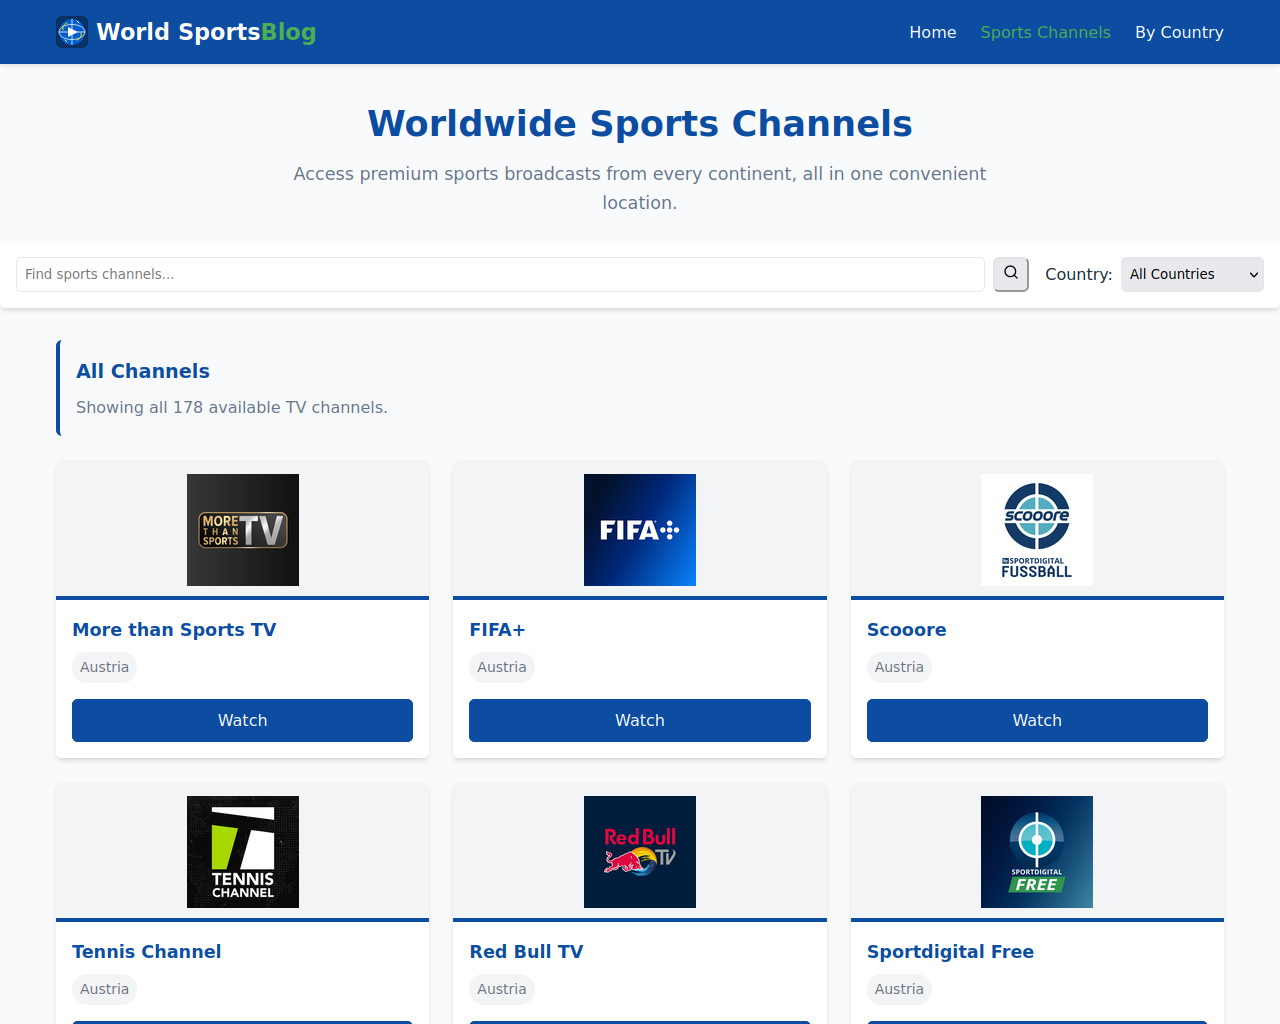Select the More than Sports TV title
Screen dimensions: 1280x1024
tap(174, 629)
